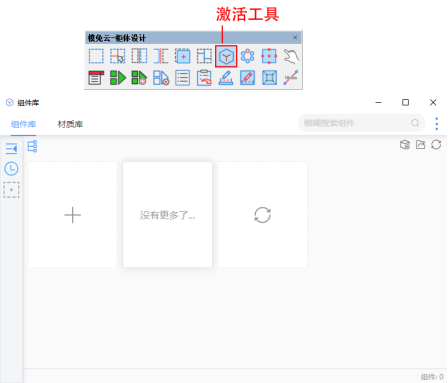448x383 pixels.
Task: Toggle the tree structure view icon
Action: [x=32, y=146]
